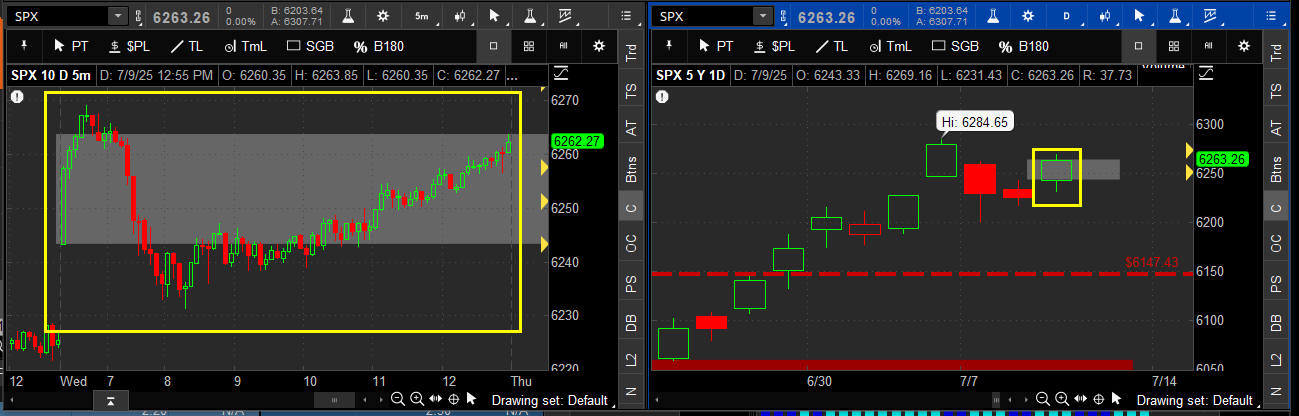
Task: Open the Btns sidebar tab between charts
Action: [631, 170]
